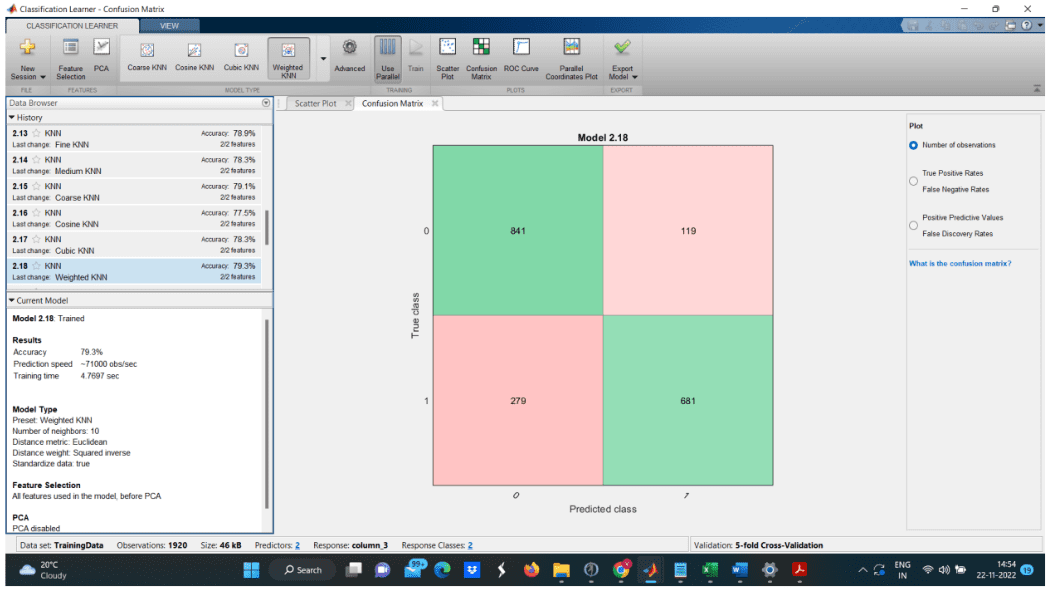Open the Parallel Coordinates Plot
Image resolution: width=1049 pixels, height=591 pixels.
(571, 59)
